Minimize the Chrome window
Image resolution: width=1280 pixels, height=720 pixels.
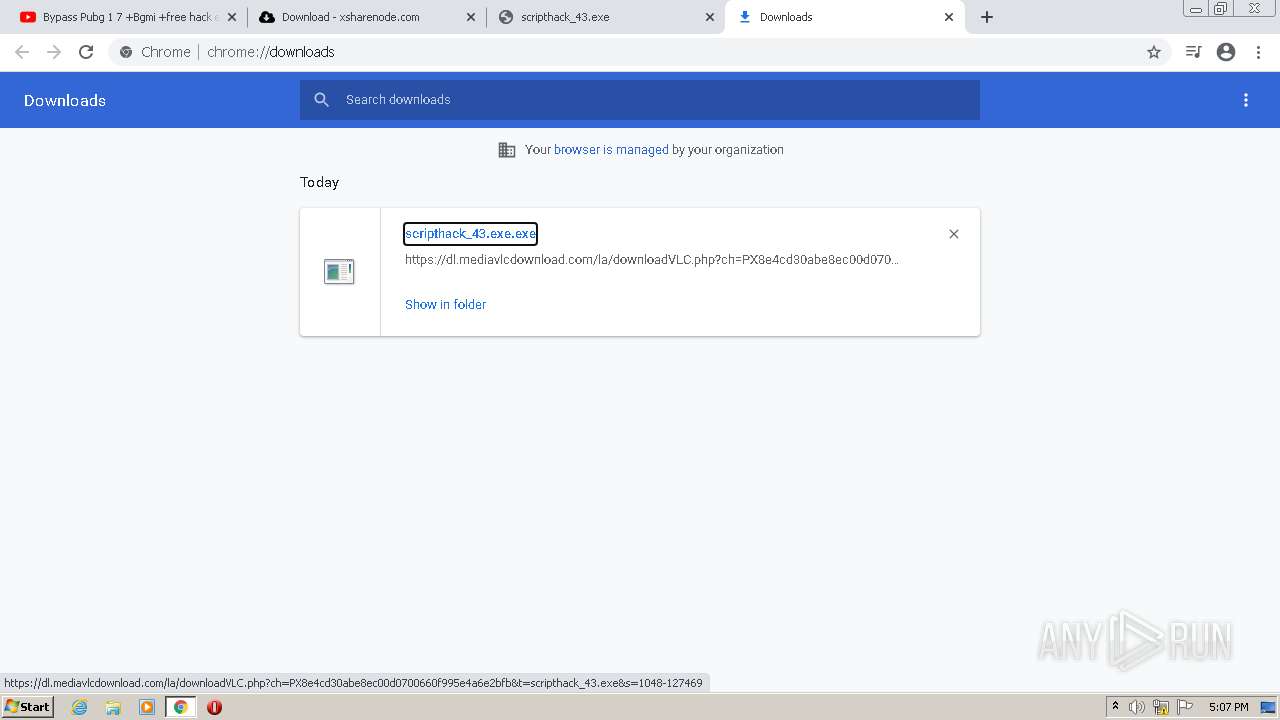(1196, 8)
